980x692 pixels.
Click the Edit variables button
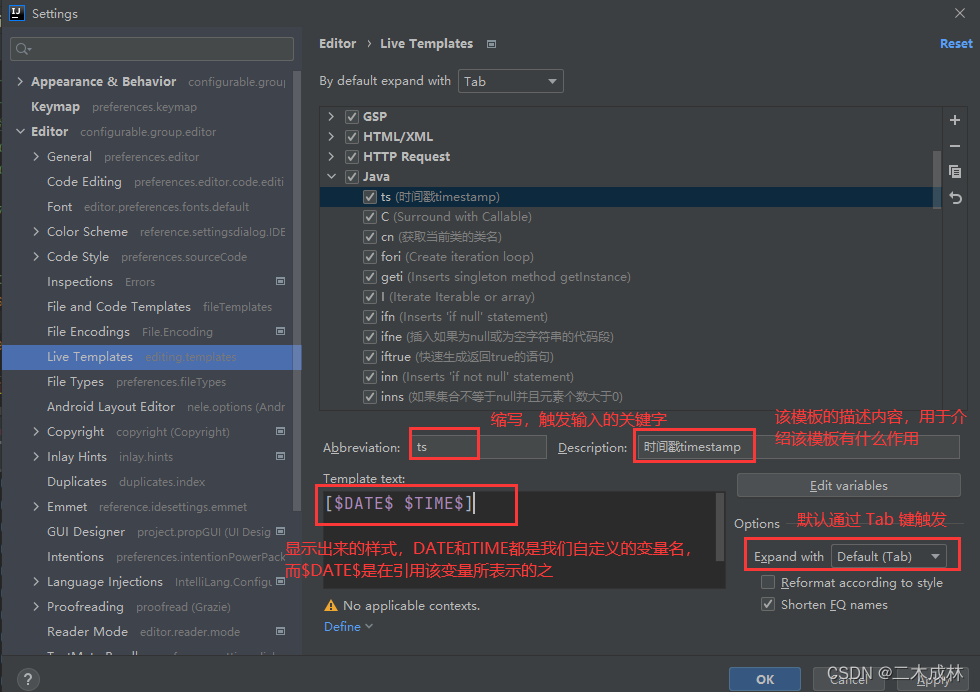[848, 485]
